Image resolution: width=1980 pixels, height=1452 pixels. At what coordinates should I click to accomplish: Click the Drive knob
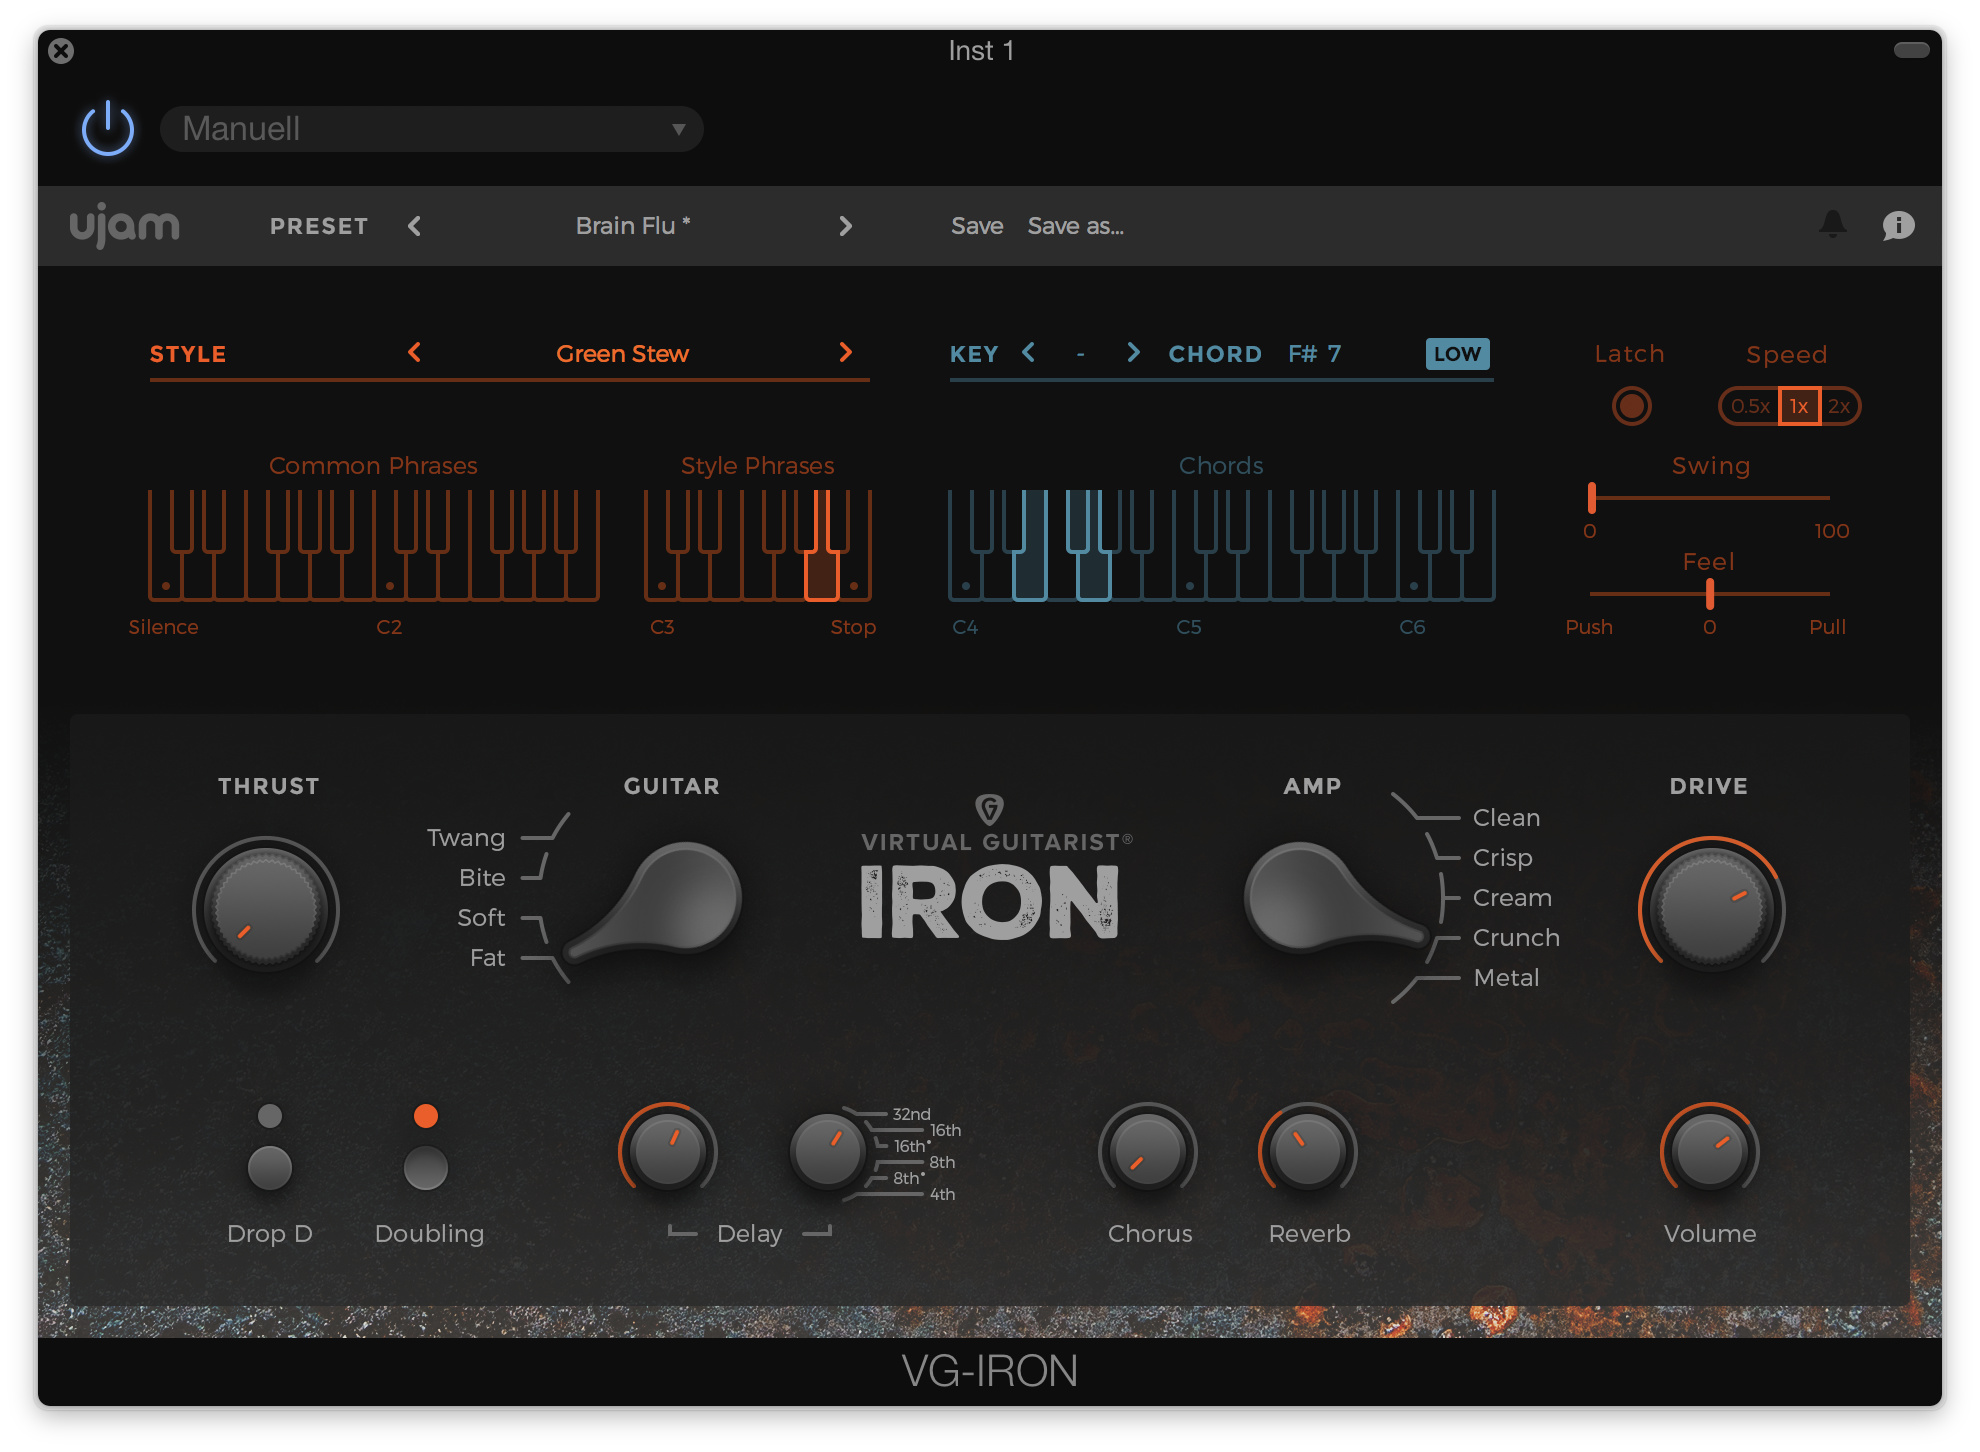click(1711, 908)
